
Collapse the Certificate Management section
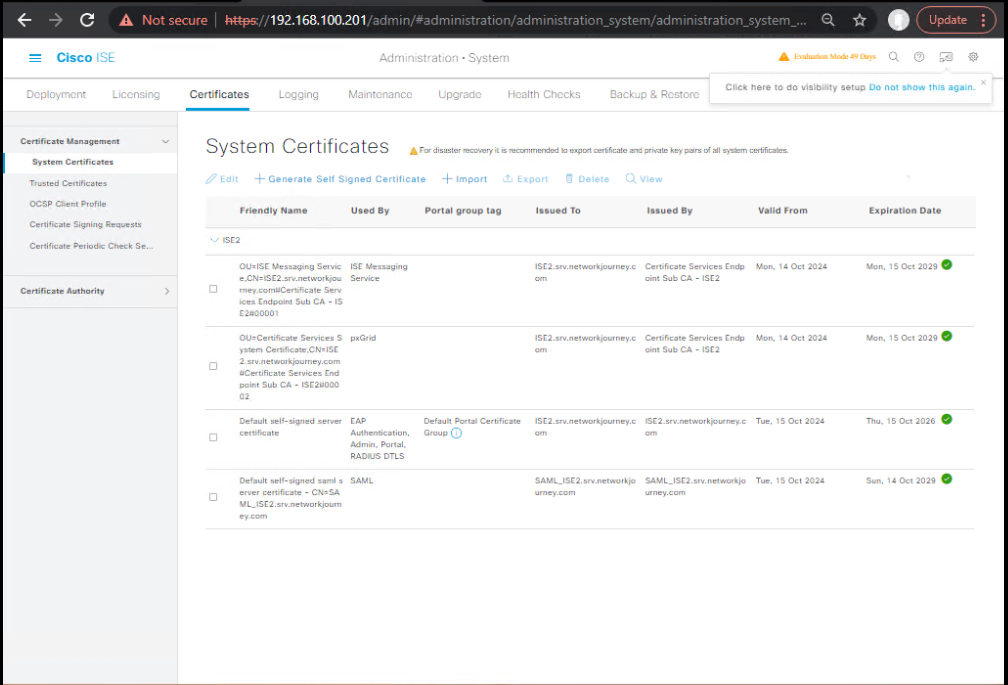click(165, 141)
